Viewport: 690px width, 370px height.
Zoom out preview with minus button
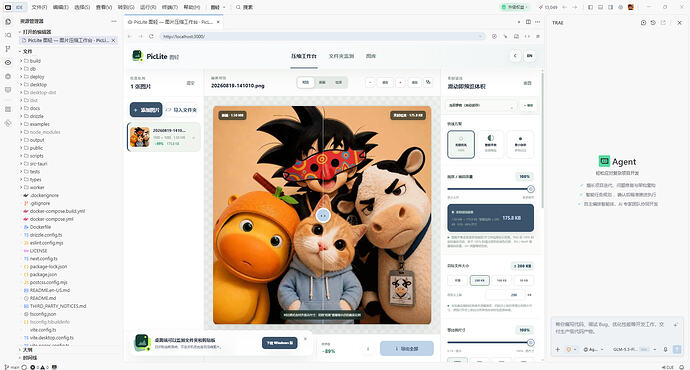(x=371, y=82)
